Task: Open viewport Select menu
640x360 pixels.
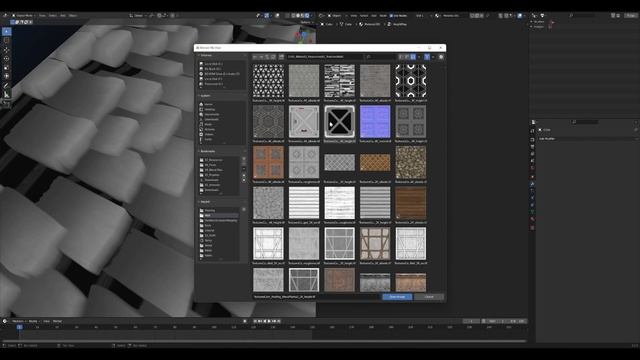Action: (x=53, y=16)
